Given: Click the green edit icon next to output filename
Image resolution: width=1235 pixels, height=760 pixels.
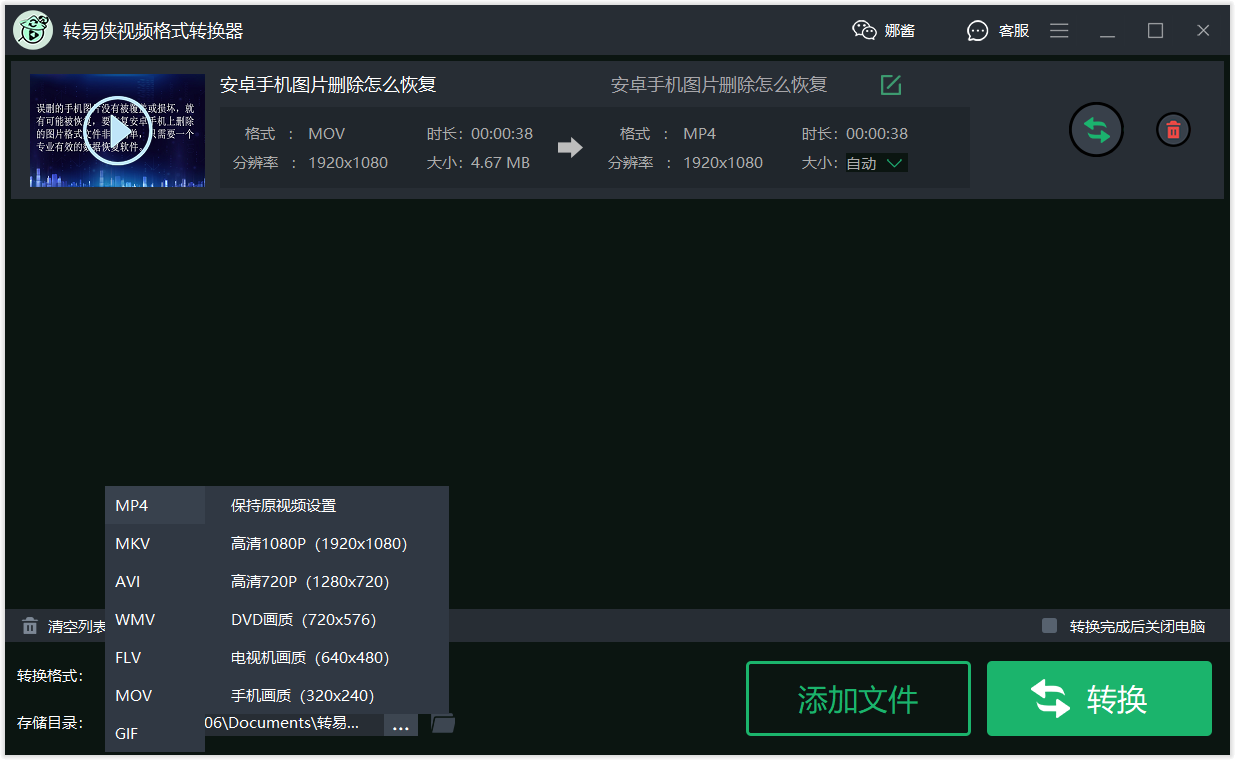Looking at the screenshot, I should (x=890, y=85).
